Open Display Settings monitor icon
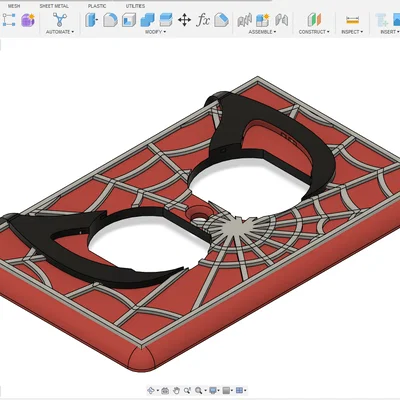Image resolution: width=400 pixels, height=400 pixels. [x=213, y=390]
